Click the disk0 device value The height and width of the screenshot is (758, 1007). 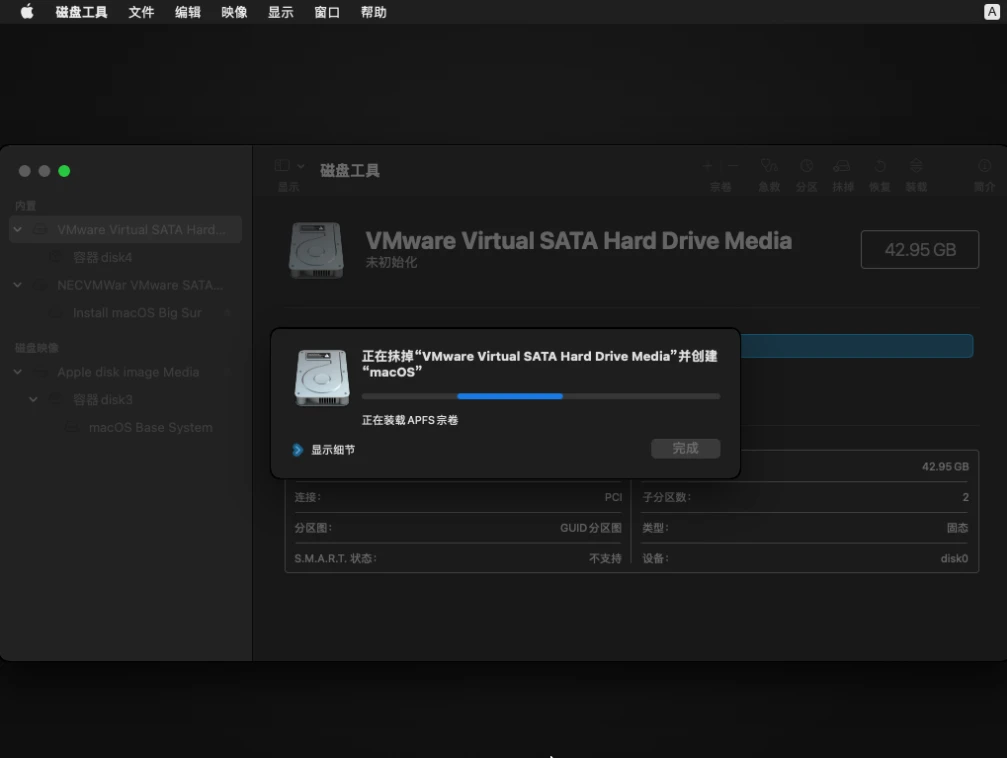954,558
